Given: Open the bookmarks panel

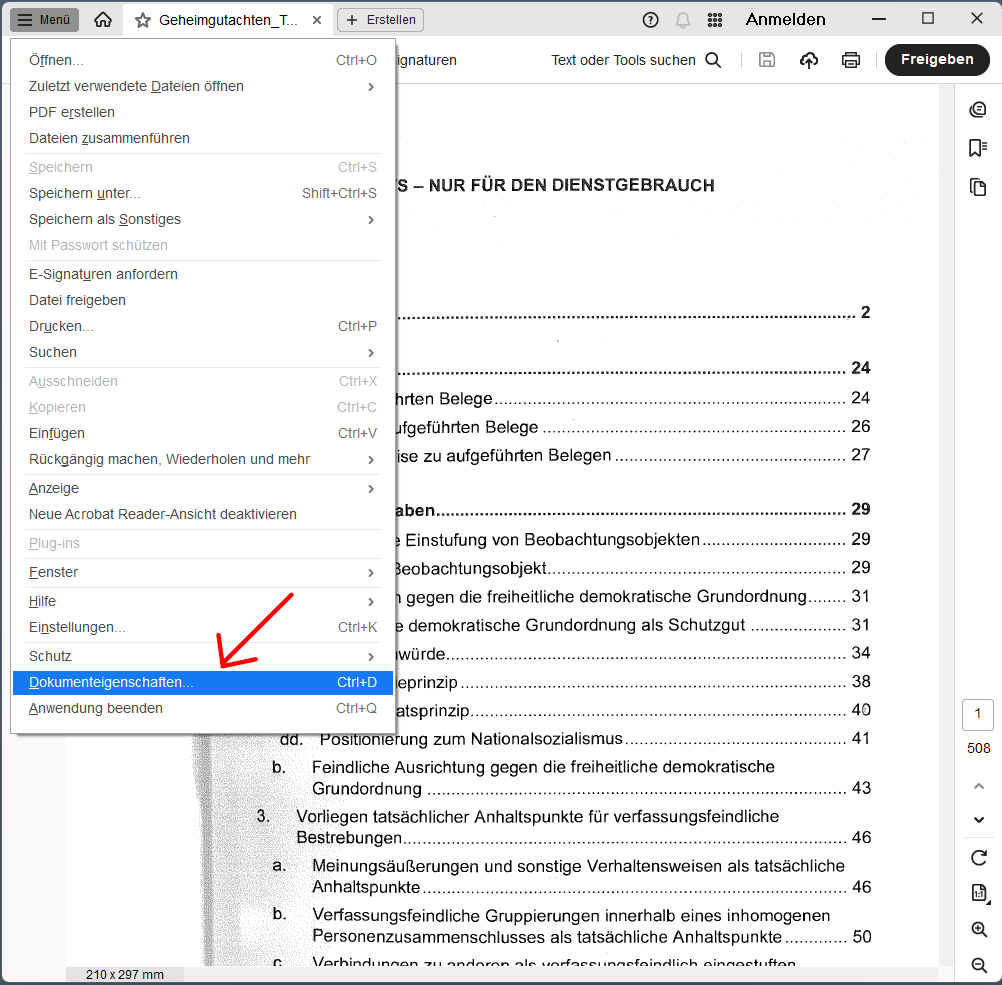Looking at the screenshot, I should pyautogui.click(x=978, y=146).
